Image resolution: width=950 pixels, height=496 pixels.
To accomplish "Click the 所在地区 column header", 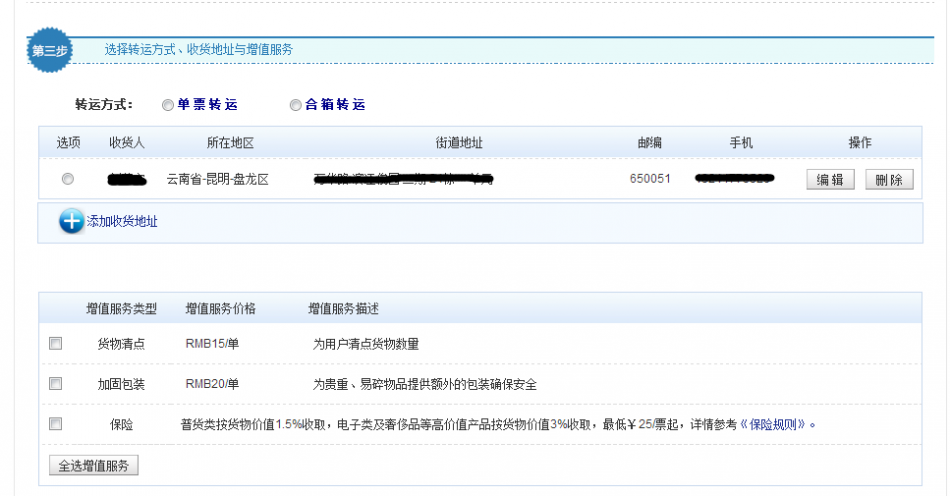I will tap(230, 142).
